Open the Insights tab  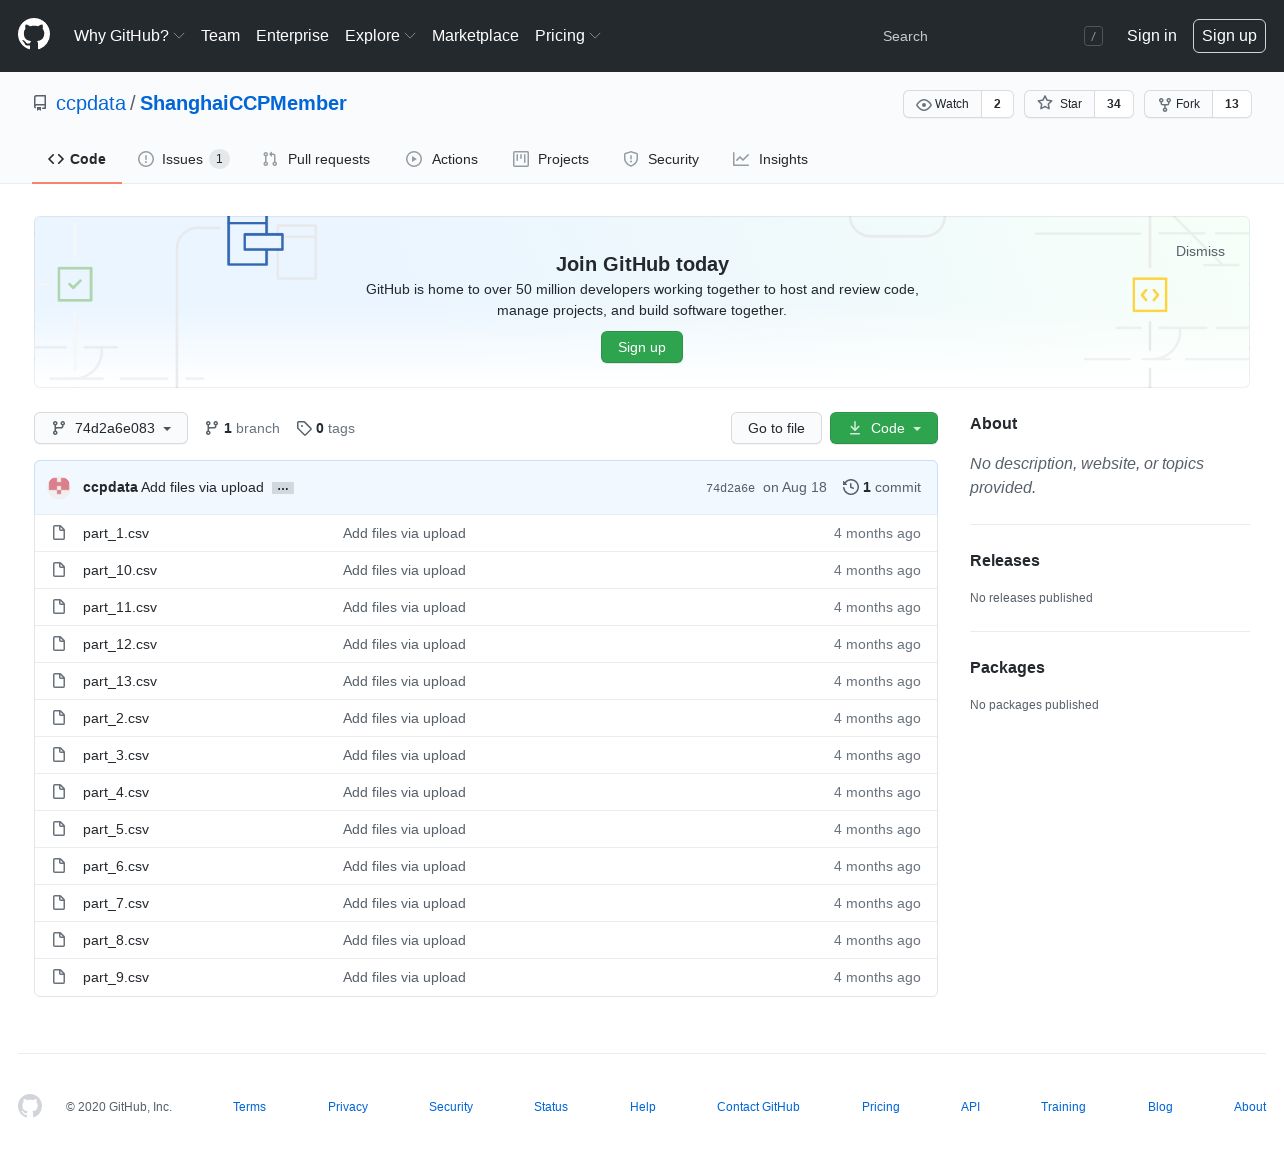pyautogui.click(x=770, y=159)
